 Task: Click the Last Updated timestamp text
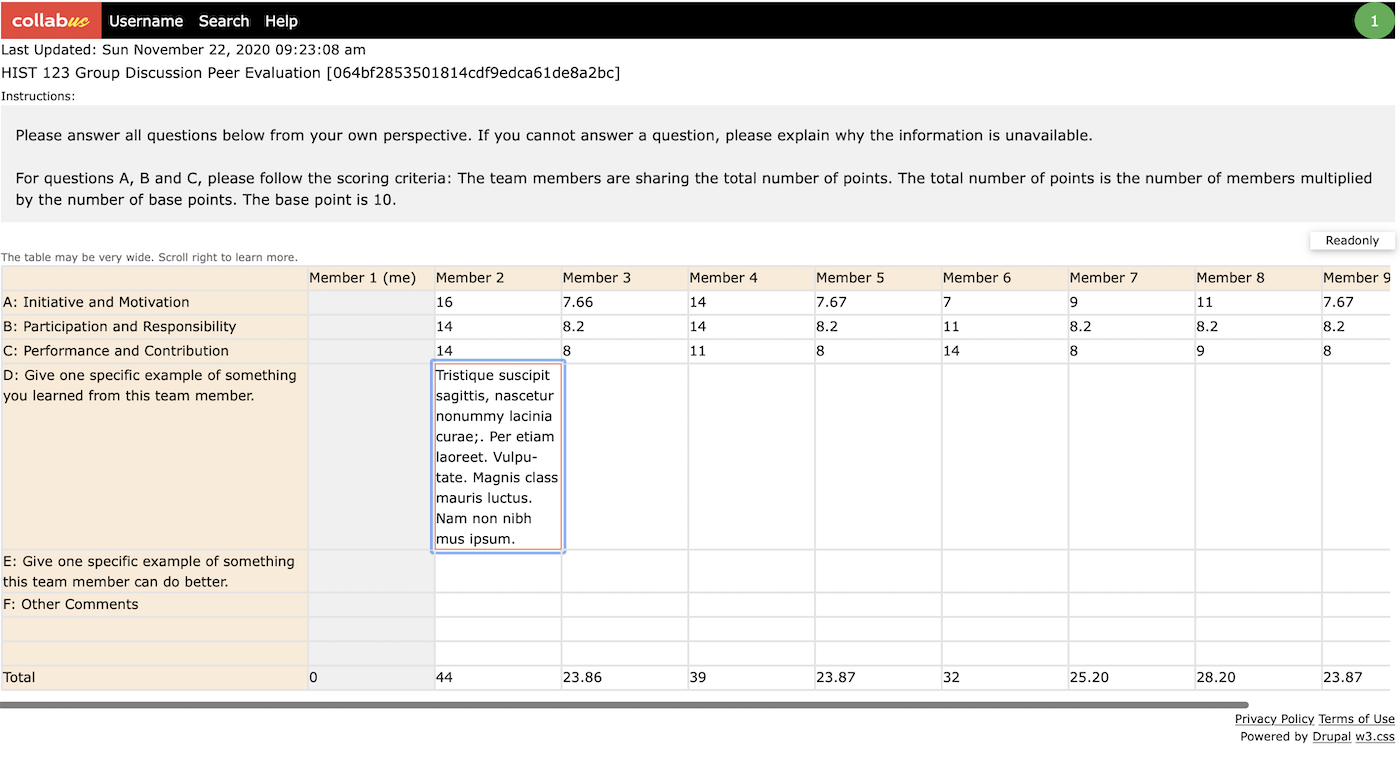pos(183,49)
